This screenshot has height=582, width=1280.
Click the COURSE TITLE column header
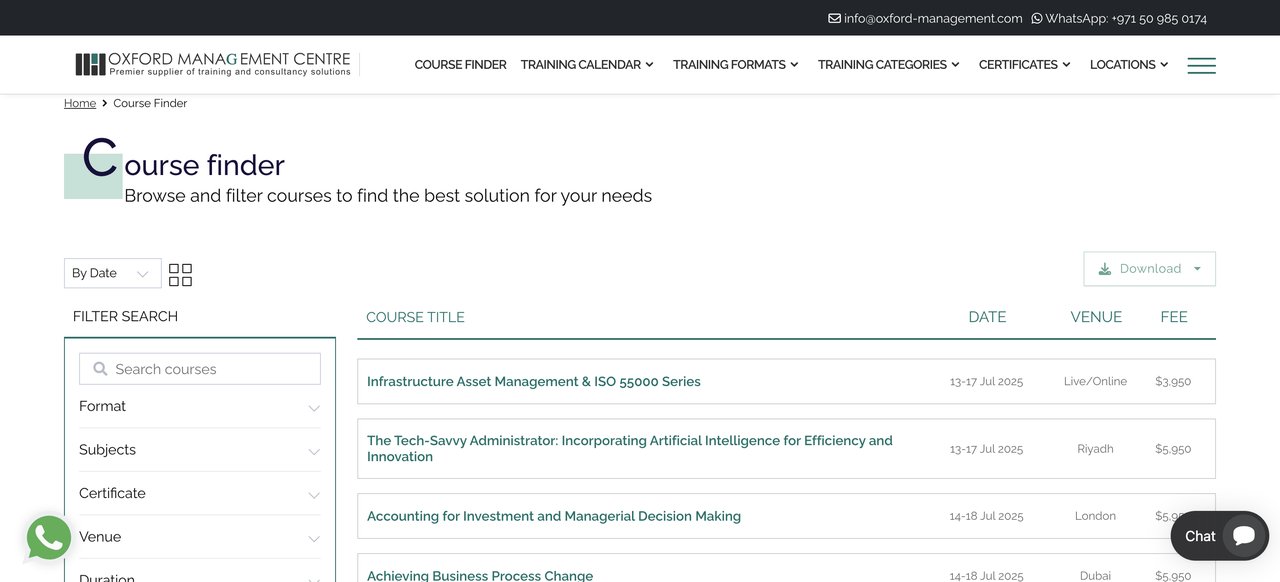pyautogui.click(x=415, y=317)
